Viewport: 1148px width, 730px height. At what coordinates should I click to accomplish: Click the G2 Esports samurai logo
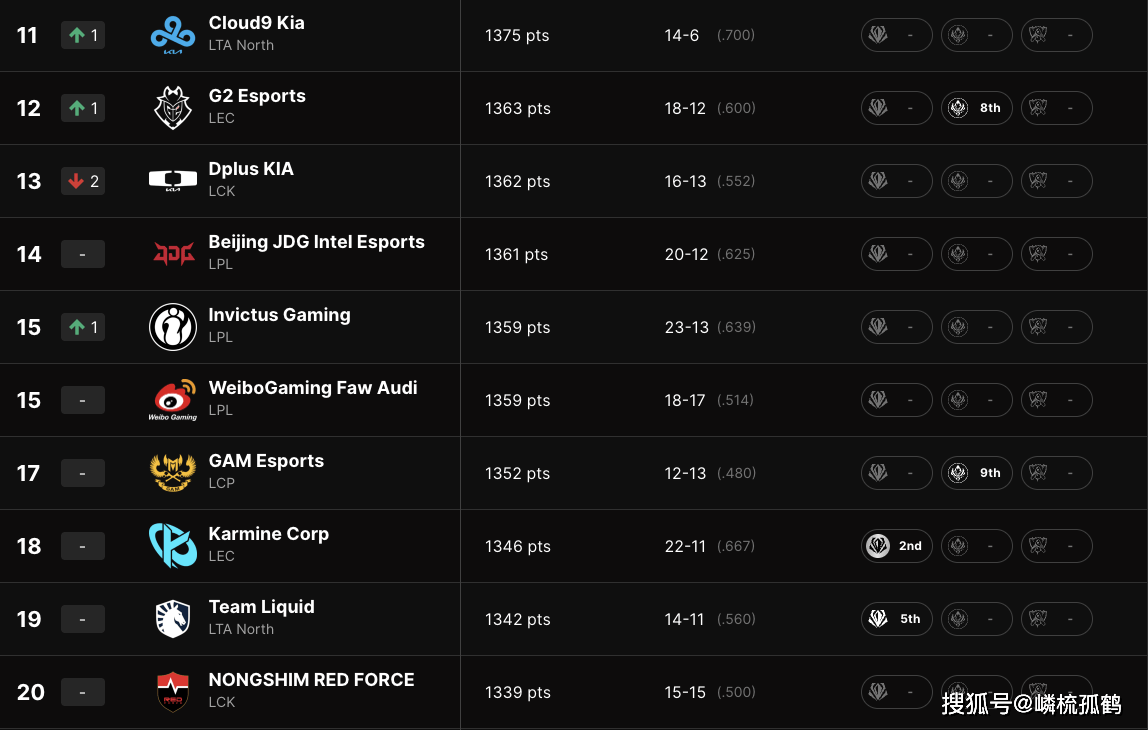coord(173,108)
